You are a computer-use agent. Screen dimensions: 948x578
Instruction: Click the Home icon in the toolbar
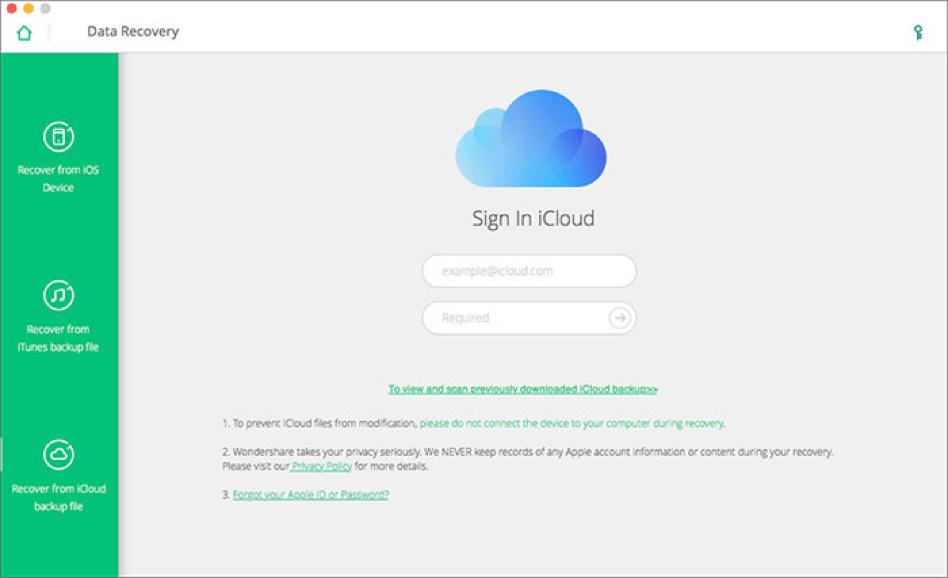coord(23,31)
